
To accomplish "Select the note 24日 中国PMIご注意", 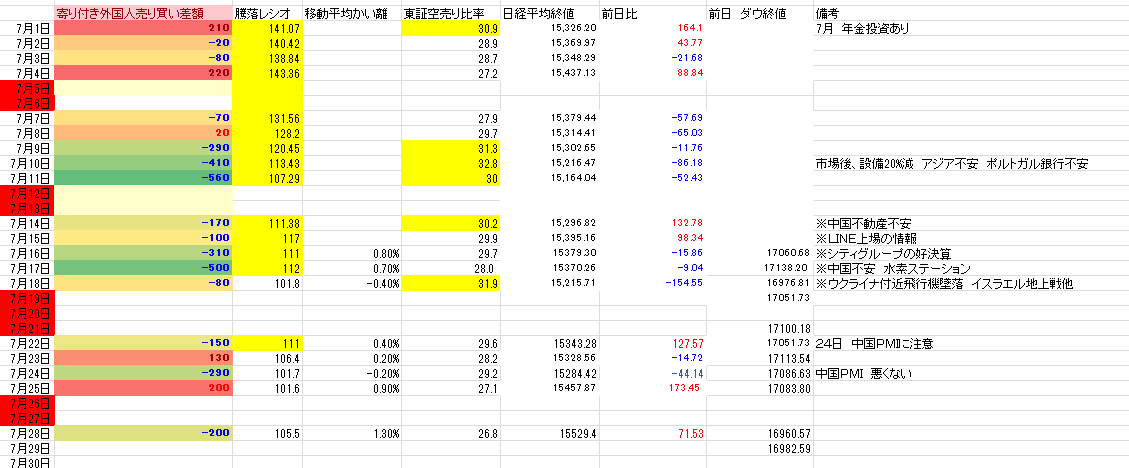I will tap(875, 344).
